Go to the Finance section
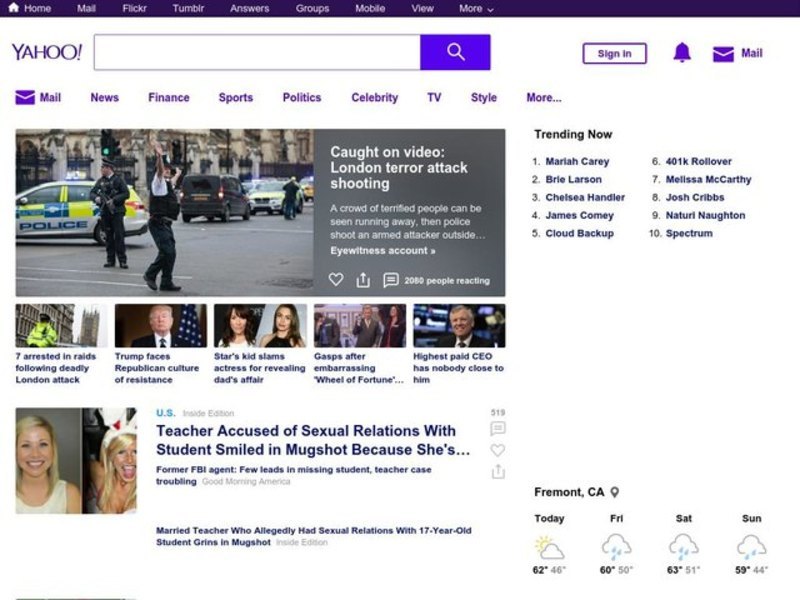This screenshot has width=800, height=600. tap(168, 98)
